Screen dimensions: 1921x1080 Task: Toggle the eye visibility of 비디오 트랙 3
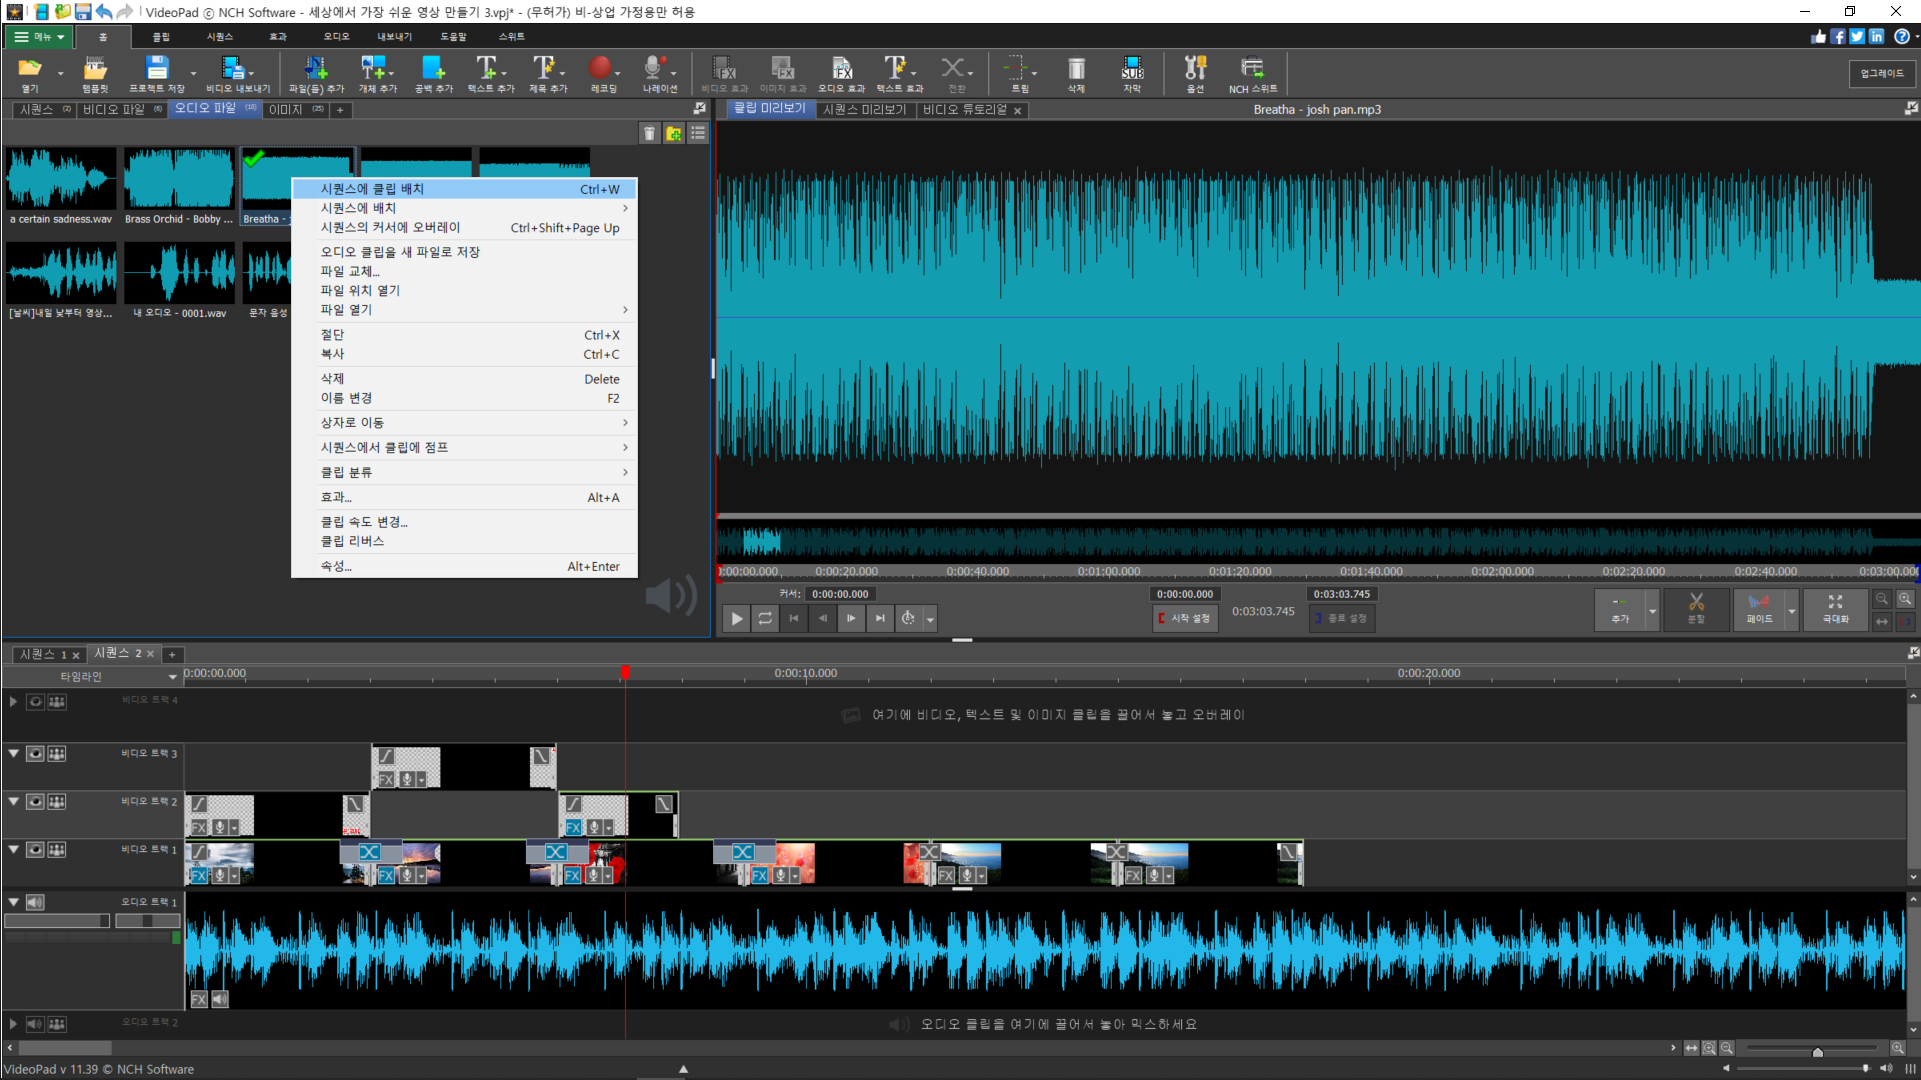[35, 753]
